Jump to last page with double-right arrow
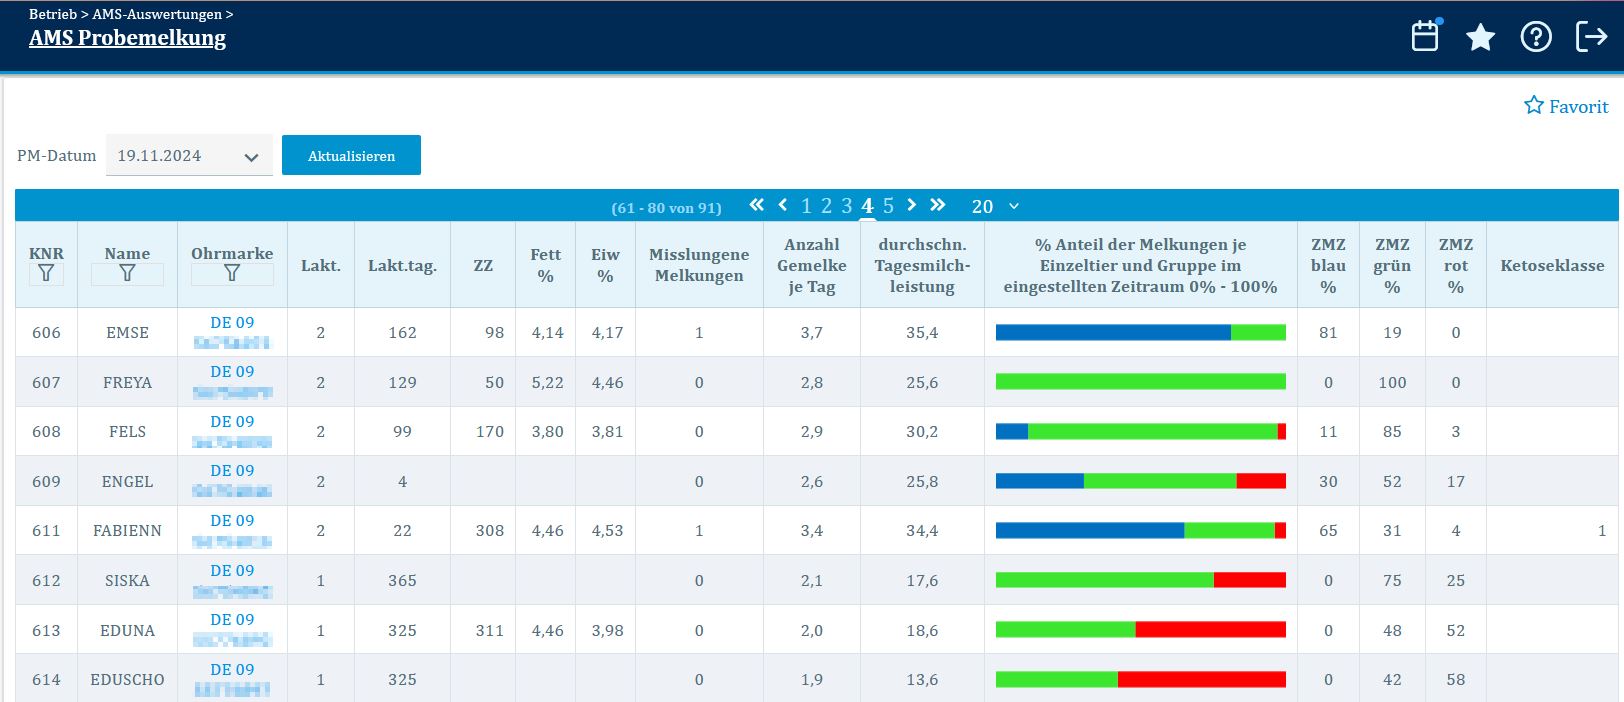The image size is (1624, 702). [x=937, y=205]
